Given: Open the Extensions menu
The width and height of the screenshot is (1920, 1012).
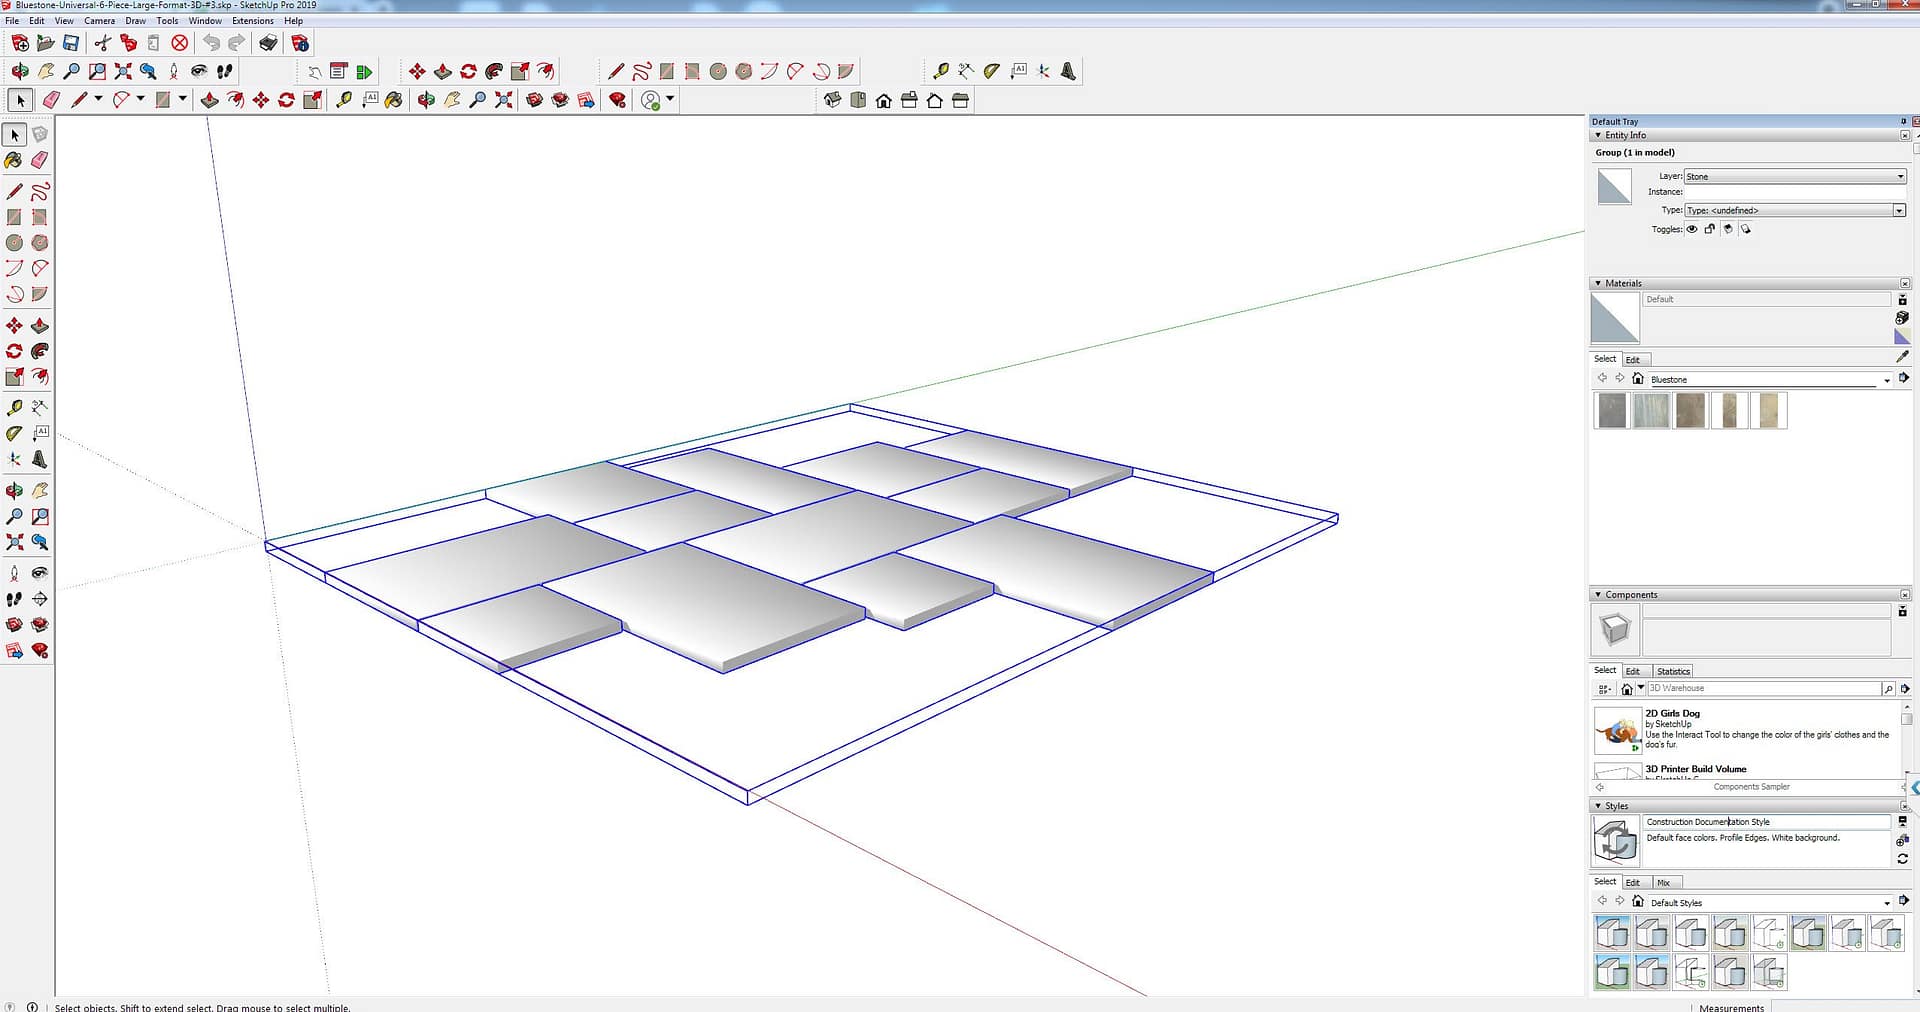Looking at the screenshot, I should coord(252,20).
